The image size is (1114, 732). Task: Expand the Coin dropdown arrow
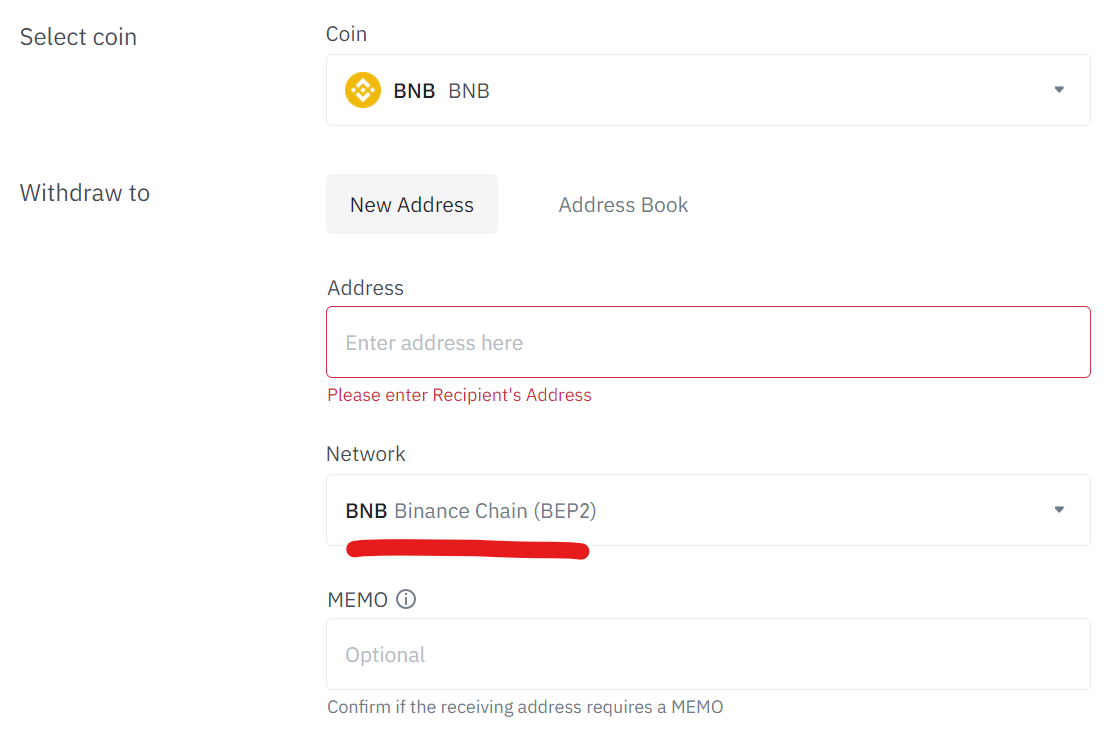[x=1059, y=90]
